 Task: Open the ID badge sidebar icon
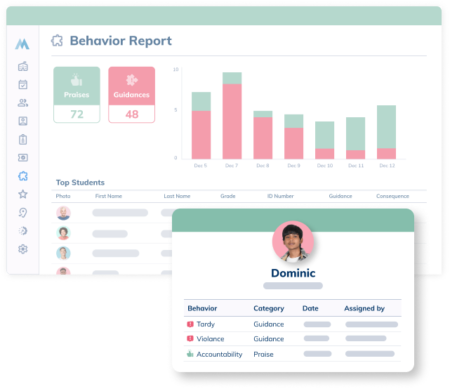23,121
